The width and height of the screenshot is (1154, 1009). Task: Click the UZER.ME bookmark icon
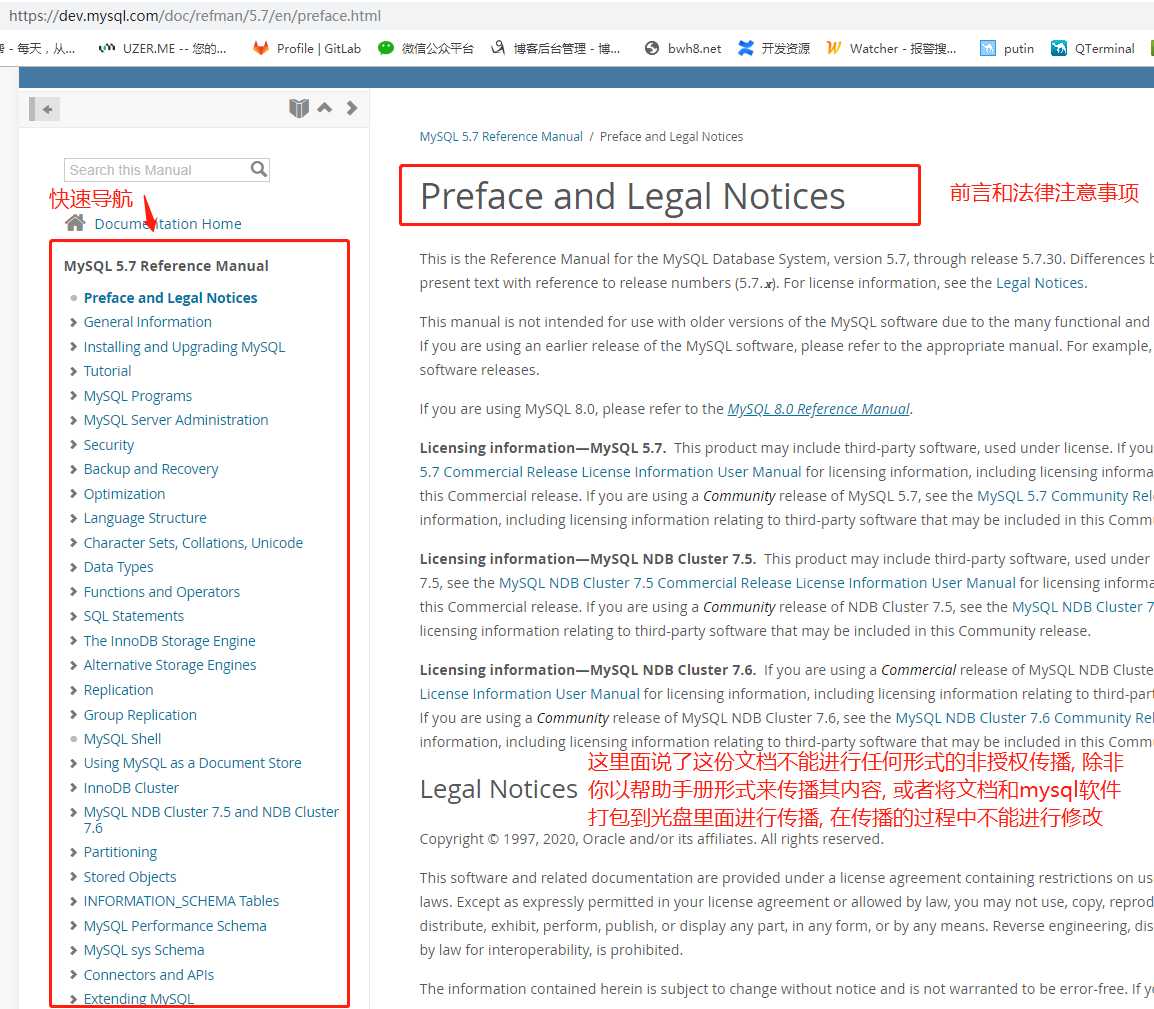107,48
